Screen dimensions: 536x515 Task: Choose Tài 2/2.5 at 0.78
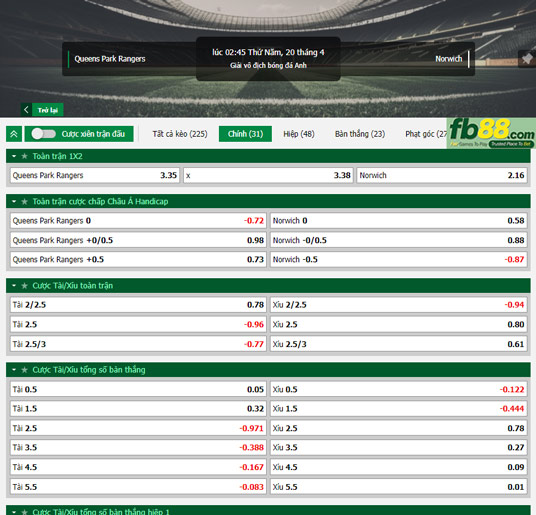point(138,305)
